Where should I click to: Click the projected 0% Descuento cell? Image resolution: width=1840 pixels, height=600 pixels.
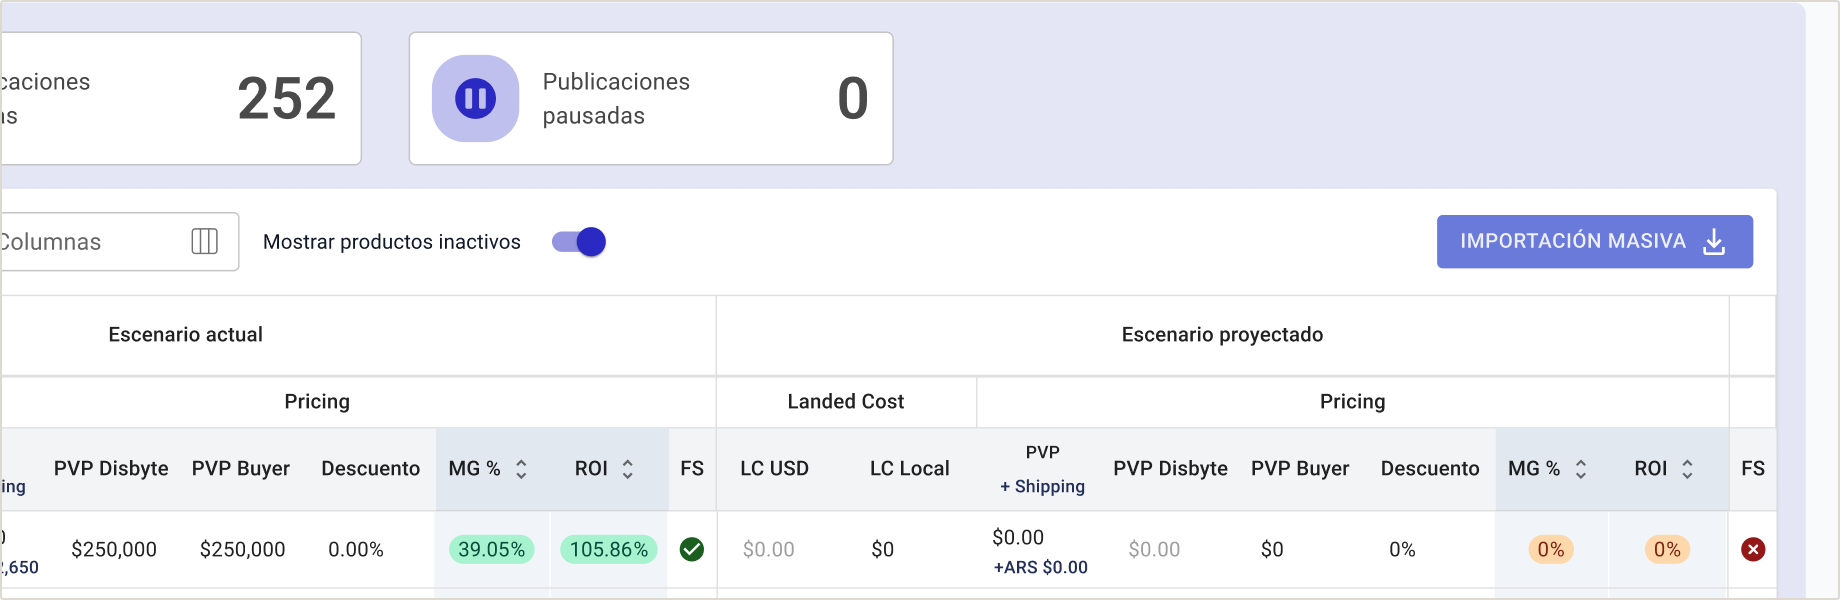pyautogui.click(x=1402, y=549)
